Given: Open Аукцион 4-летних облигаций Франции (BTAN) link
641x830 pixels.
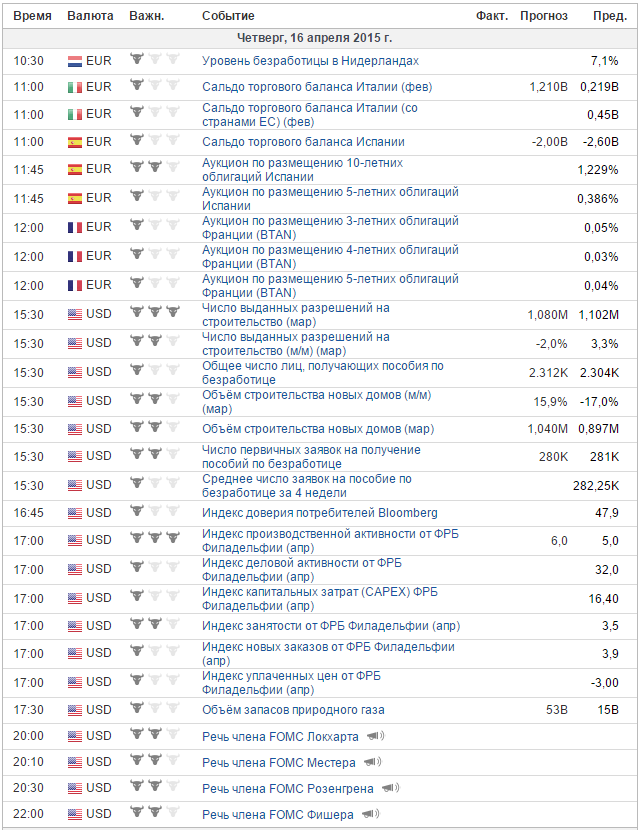Looking at the screenshot, I should [330, 257].
